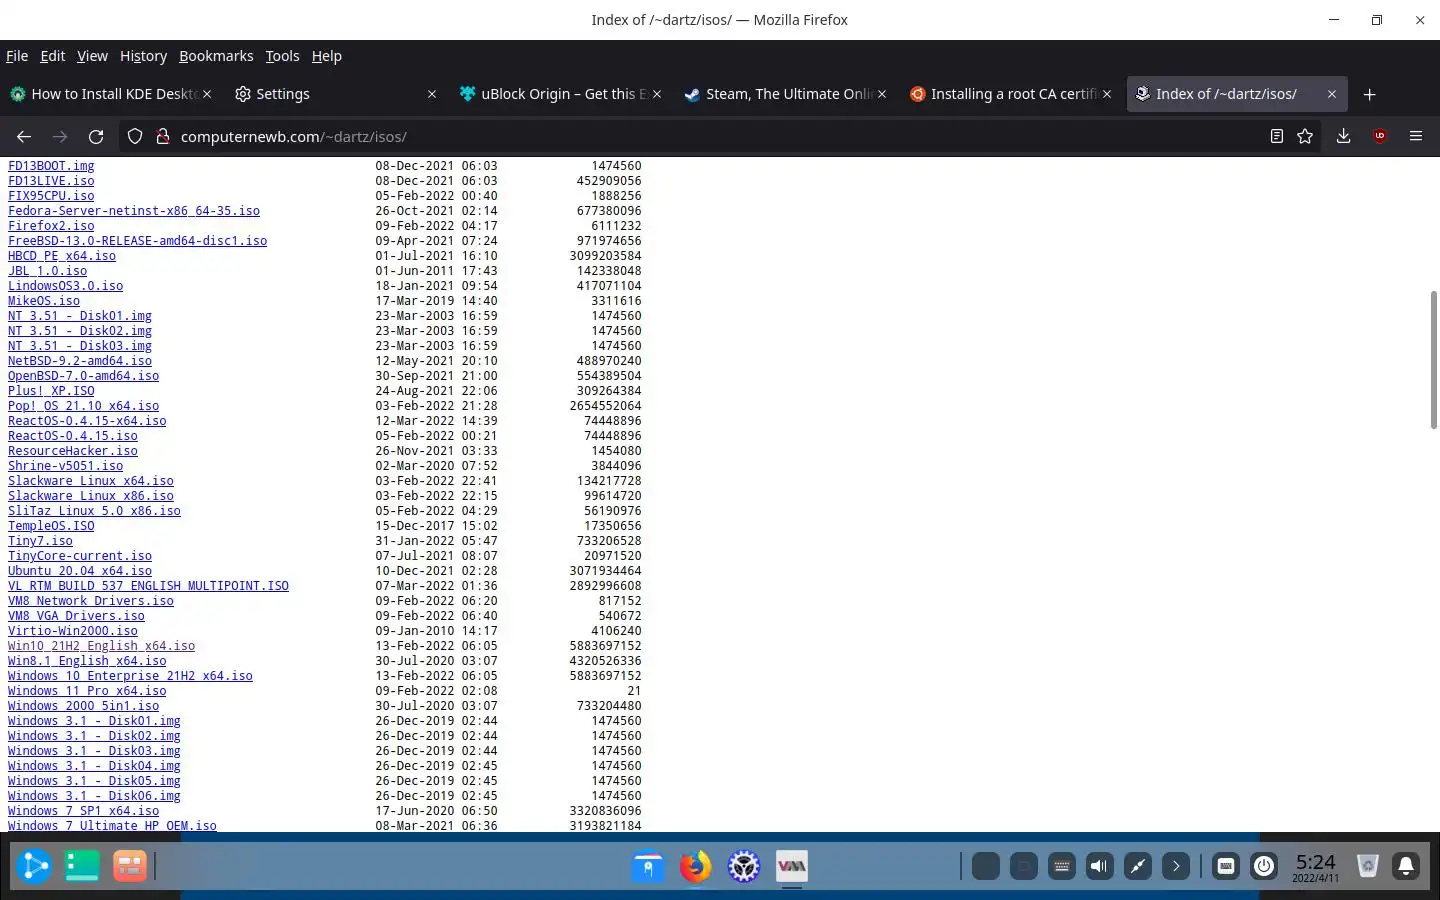Open the Virtio-Win2000.iso link
Image resolution: width=1440 pixels, height=900 pixels.
(73, 631)
